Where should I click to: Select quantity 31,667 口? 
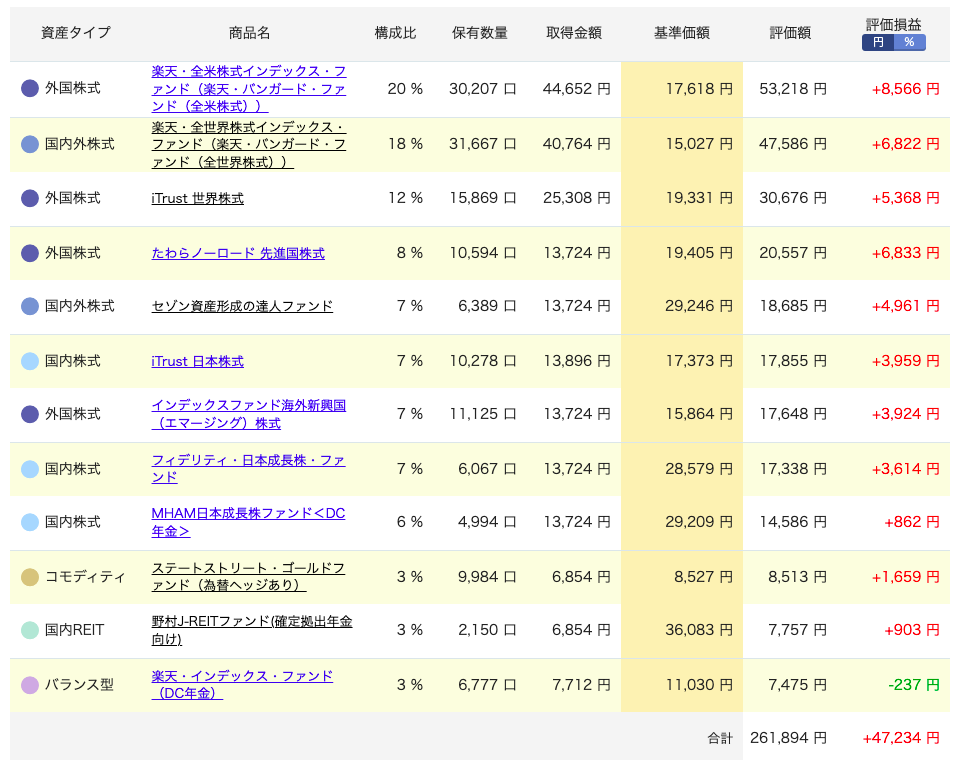tap(482, 144)
